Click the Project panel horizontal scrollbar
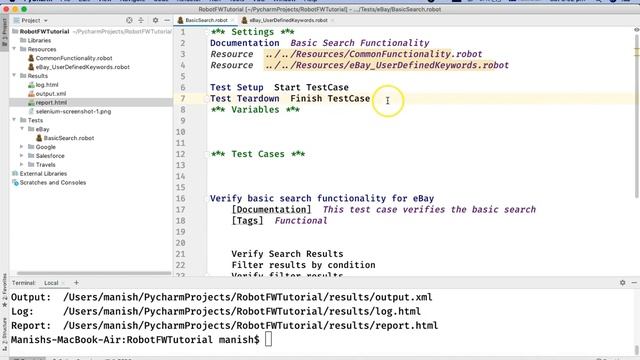Image resolution: width=640 pixels, height=360 pixels. click(94, 273)
